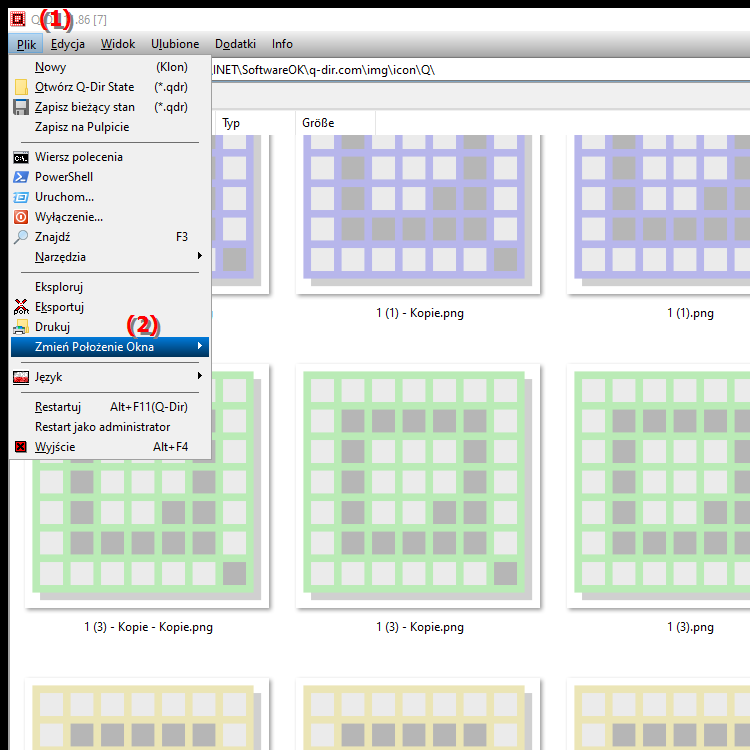The width and height of the screenshot is (750, 750).
Task: Expand the Język submenu
Action: click(110, 377)
